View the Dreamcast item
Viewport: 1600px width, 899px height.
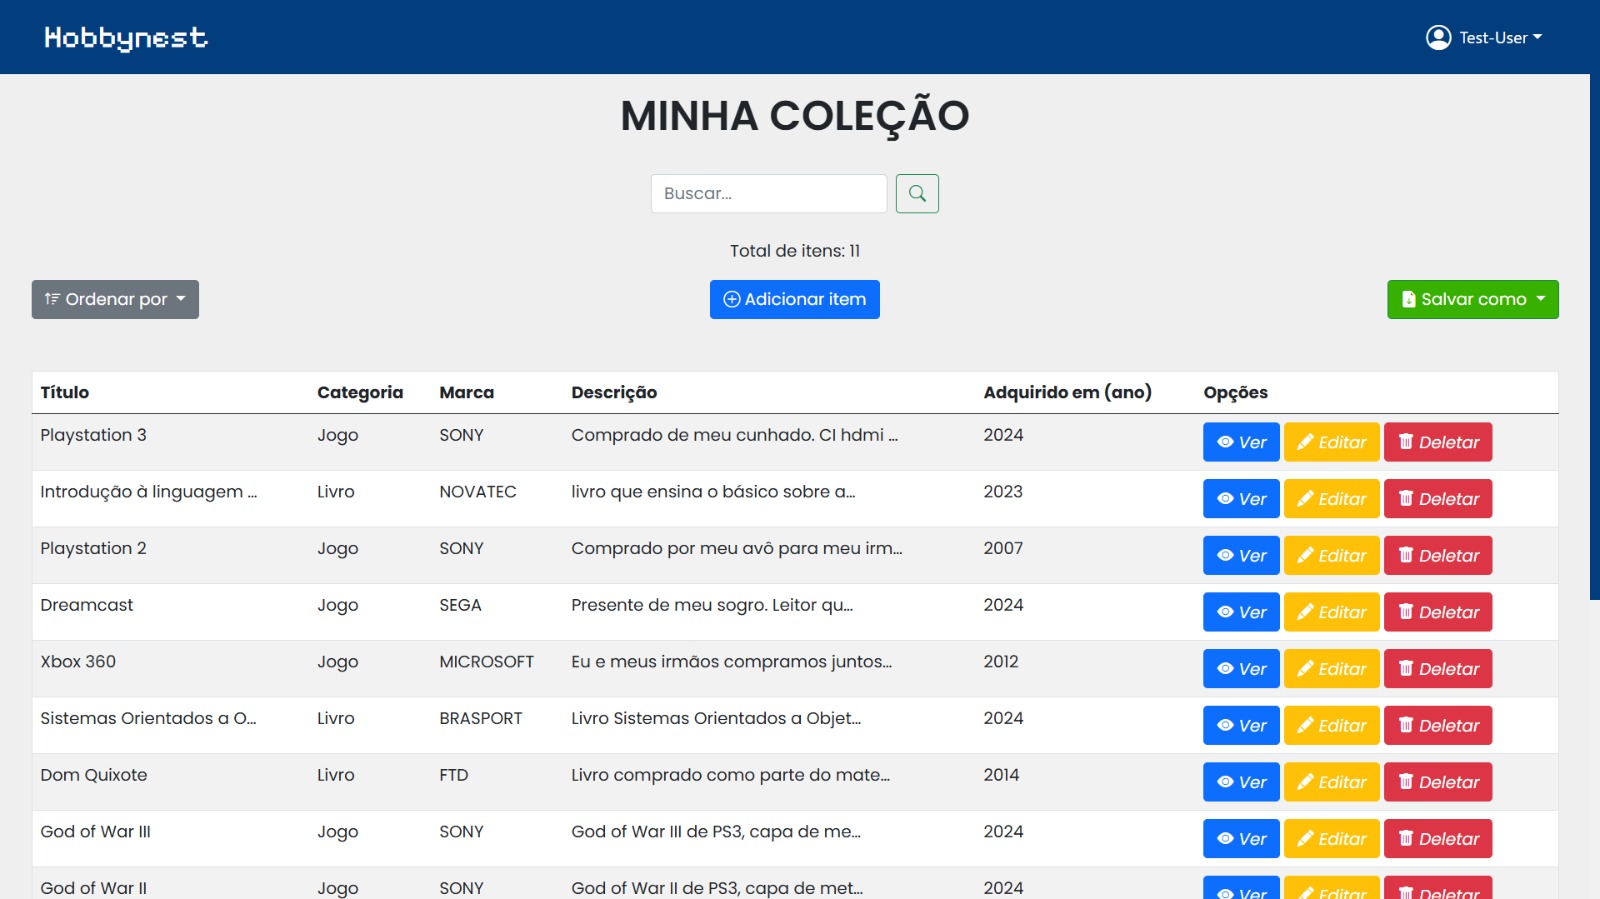coord(1241,612)
